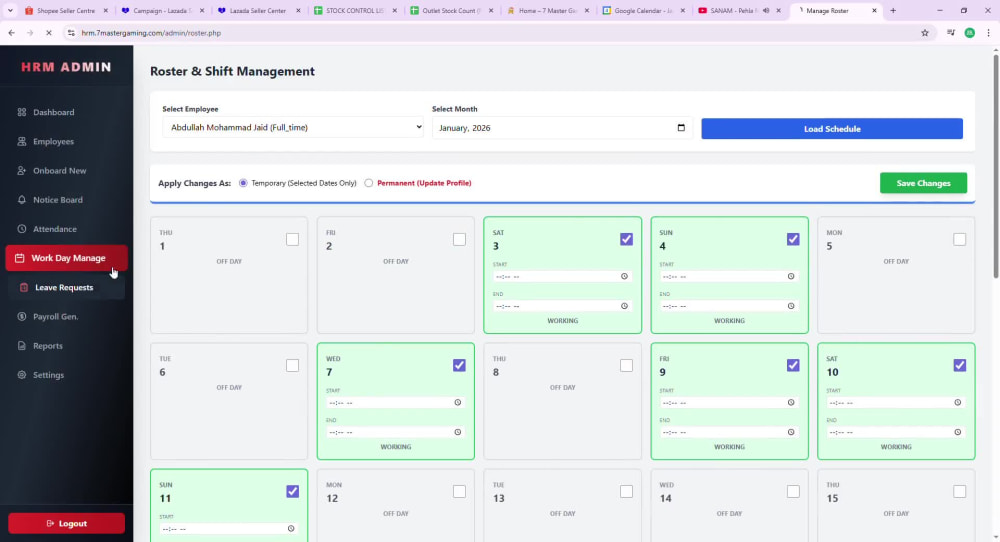Click Wed 7 start time field
The width and height of the screenshot is (1000, 542).
(x=395, y=403)
